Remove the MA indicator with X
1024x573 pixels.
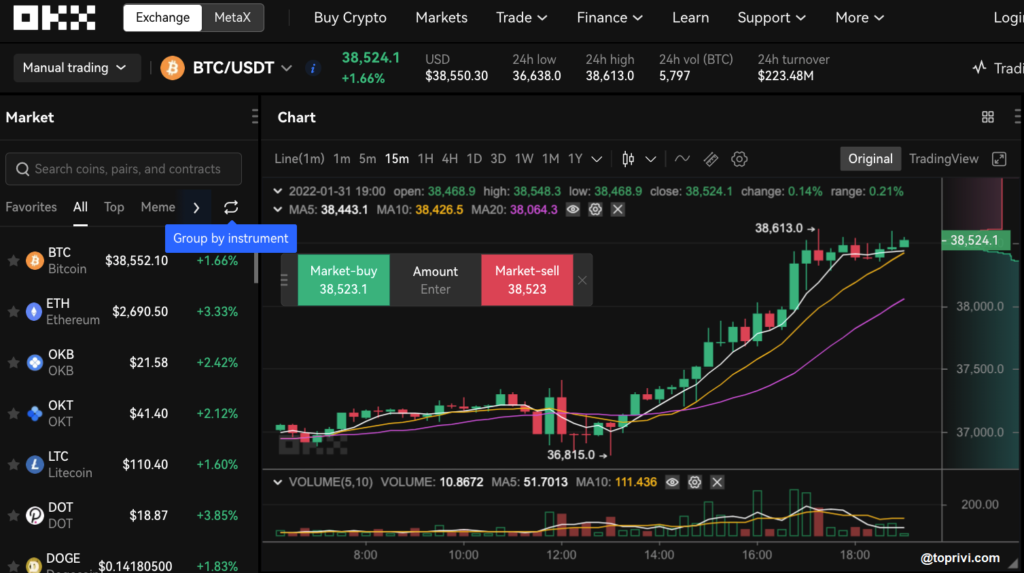pos(617,210)
